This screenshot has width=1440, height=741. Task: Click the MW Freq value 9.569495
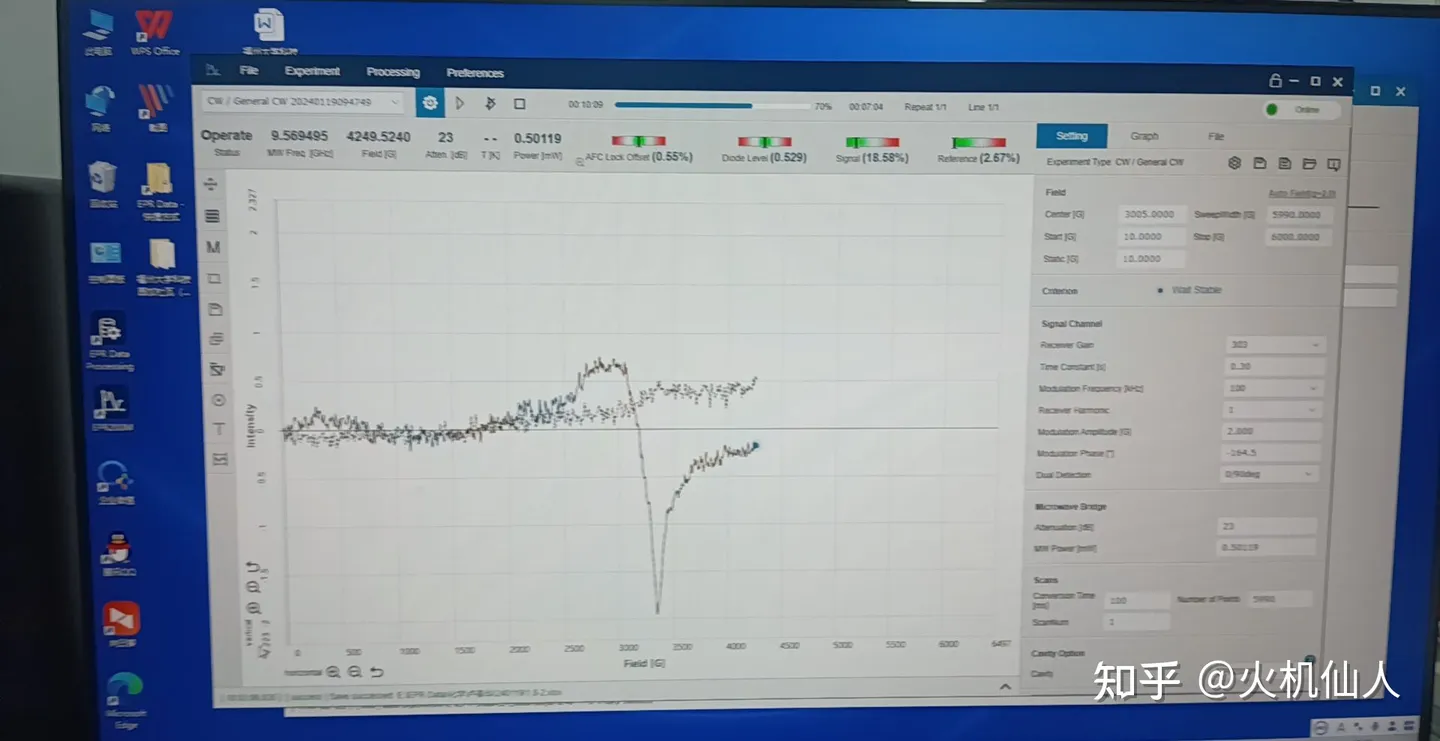300,136
